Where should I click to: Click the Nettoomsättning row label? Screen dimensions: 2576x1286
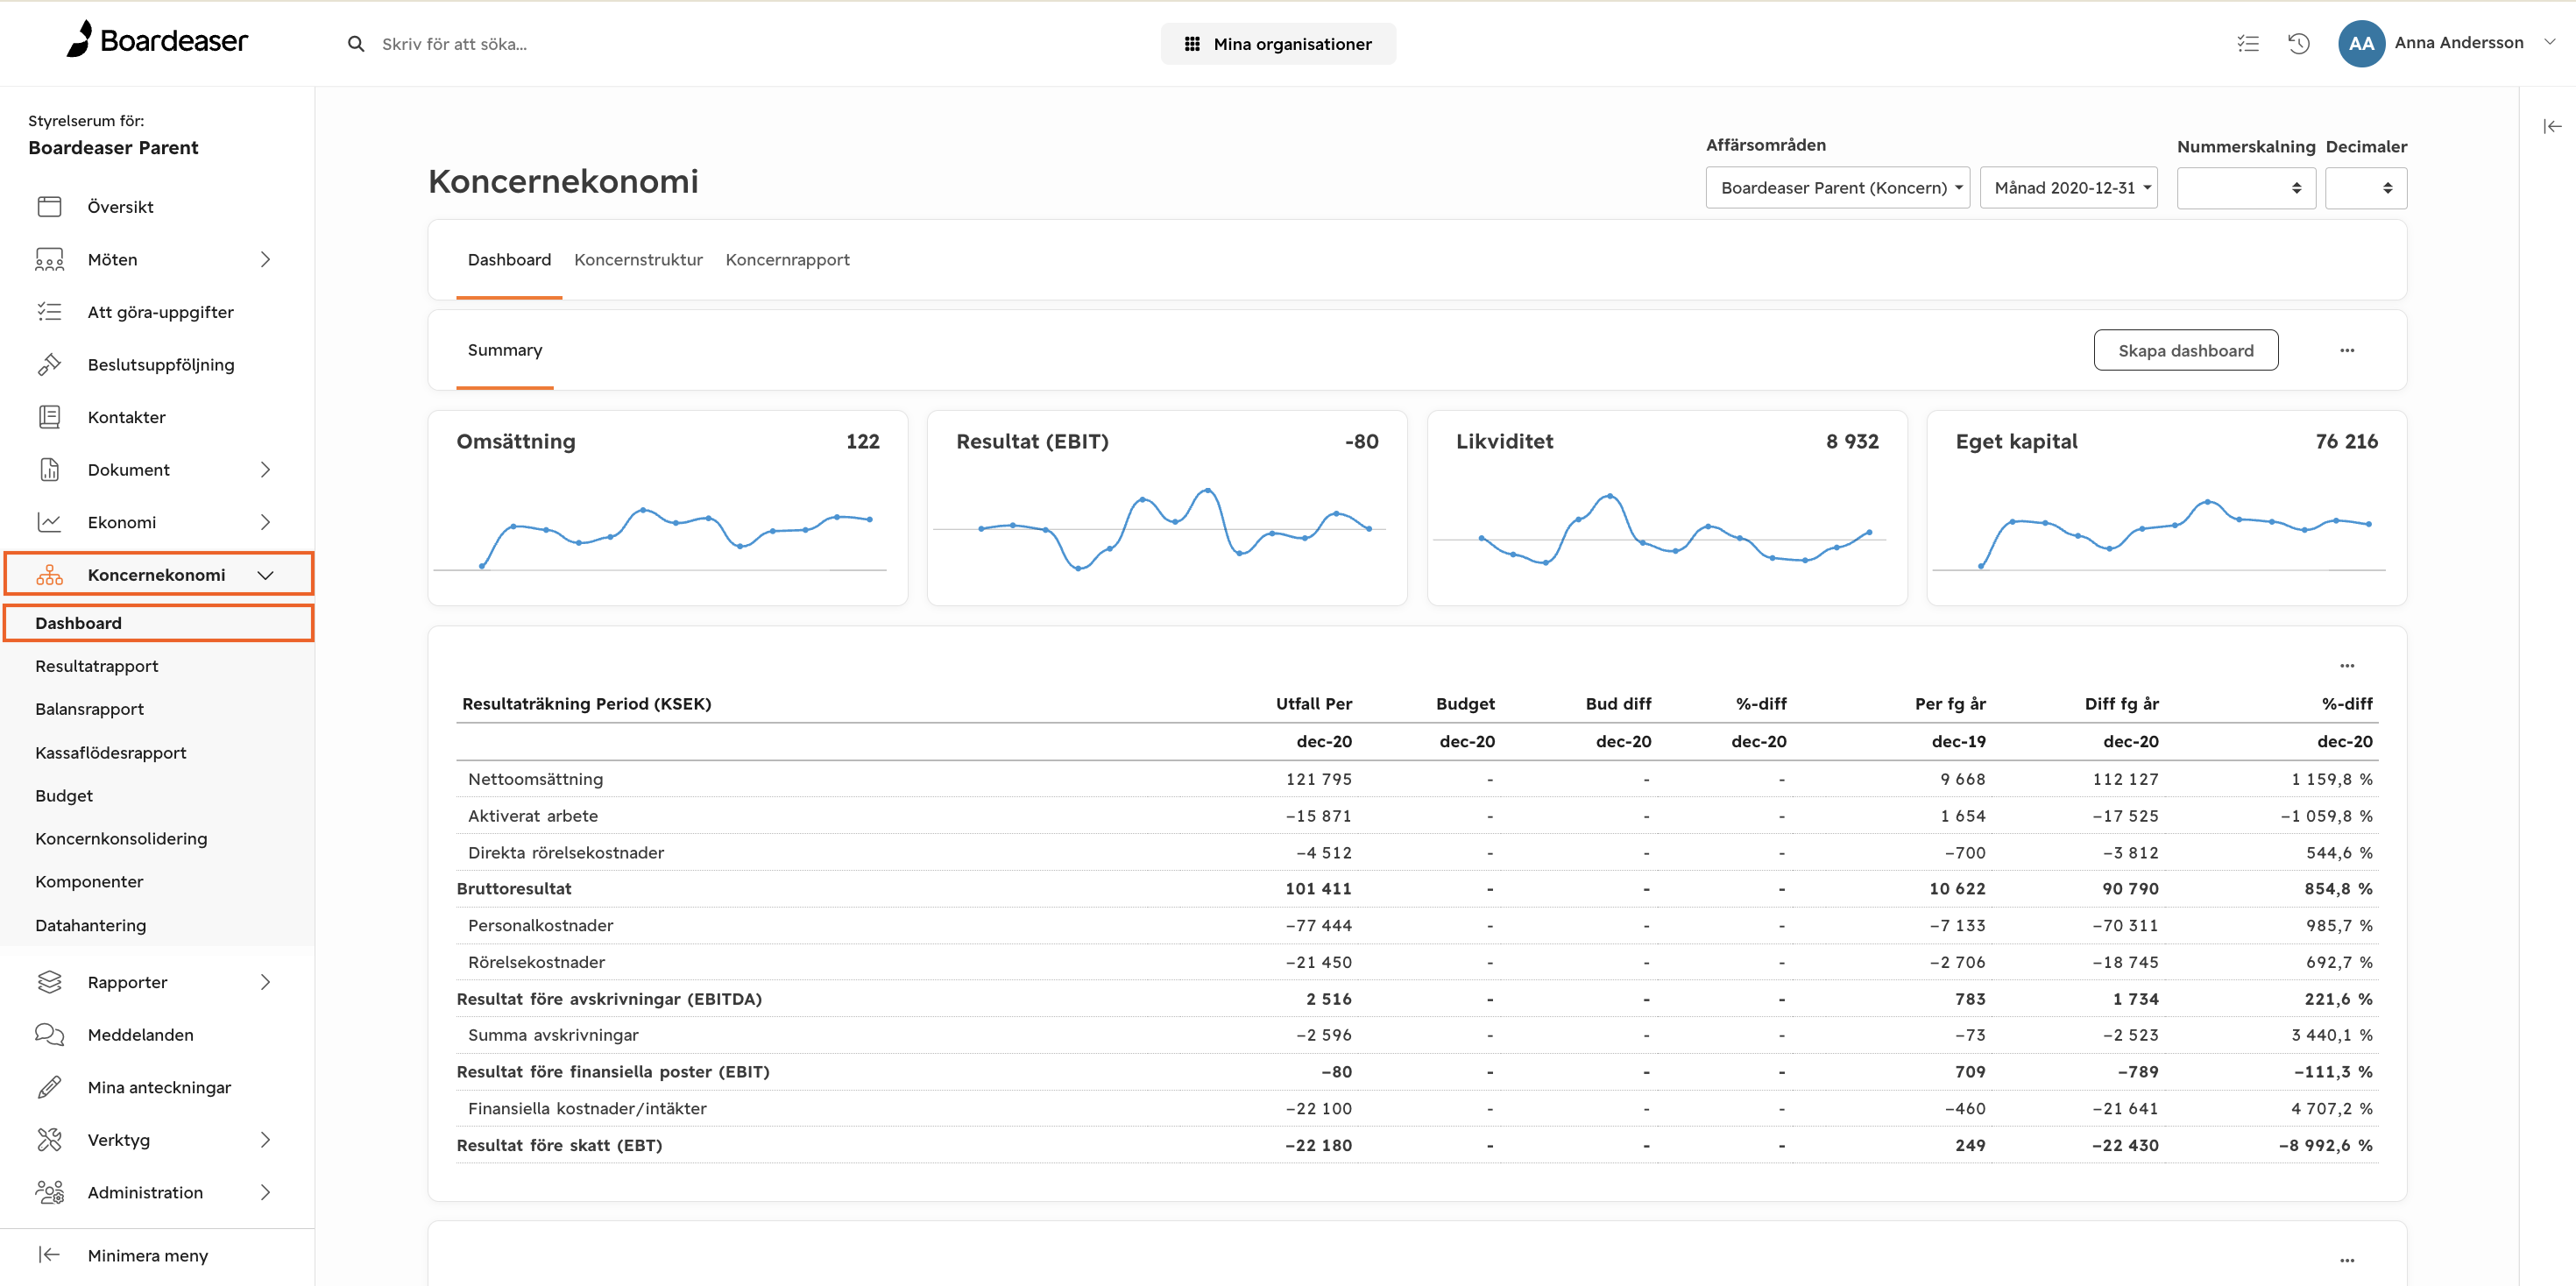click(536, 779)
